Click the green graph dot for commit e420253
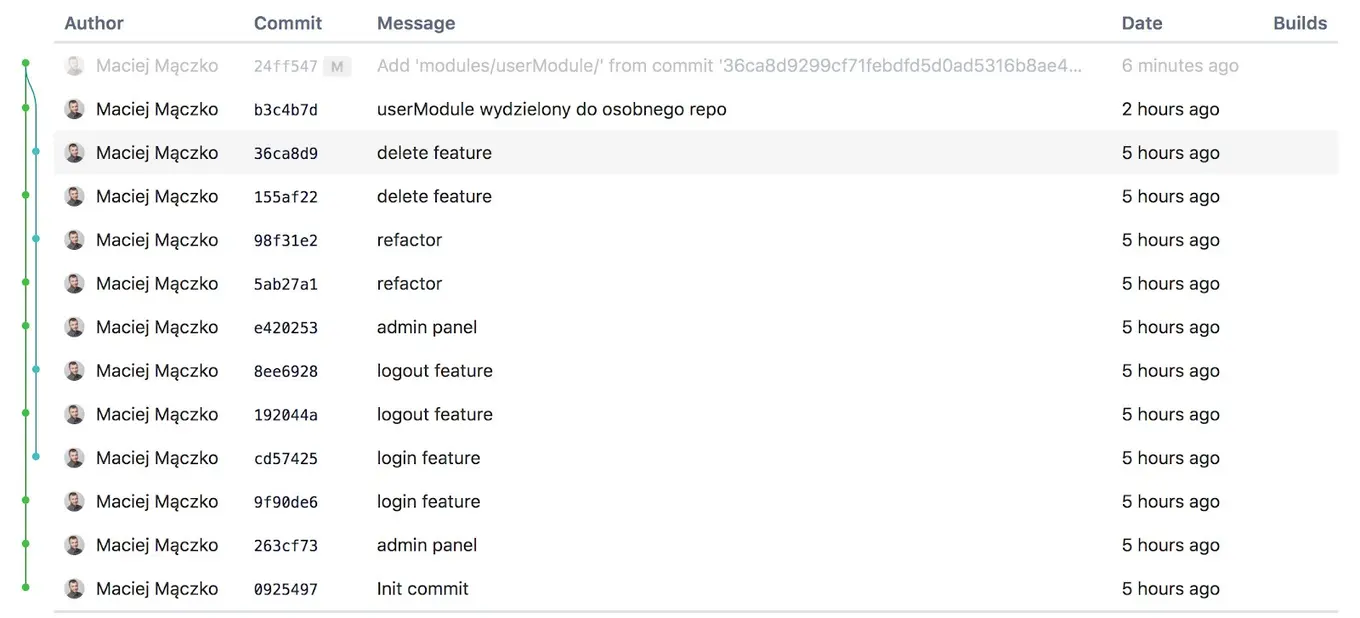Viewport: 1360px width, 618px height. [x=24, y=326]
